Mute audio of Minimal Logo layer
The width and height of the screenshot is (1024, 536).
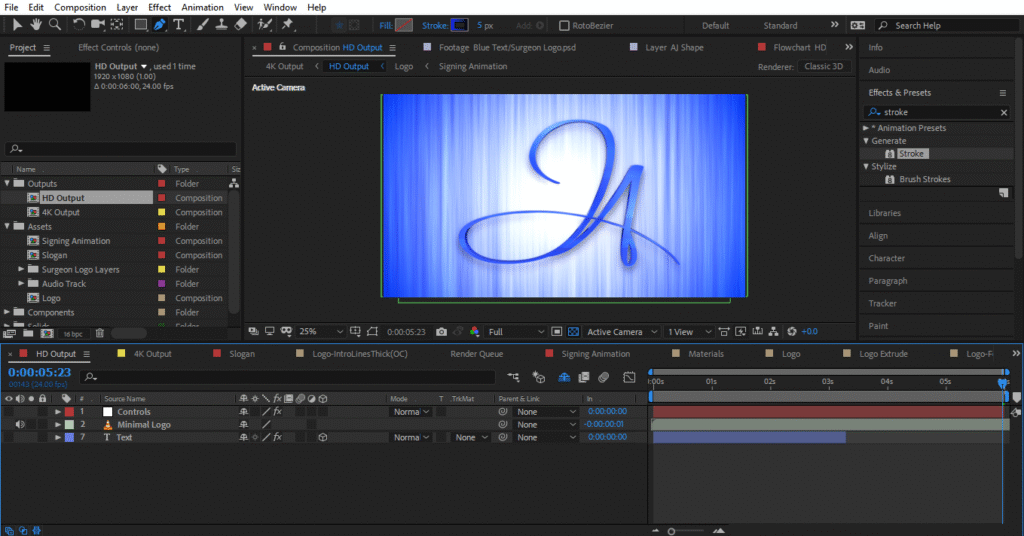click(20, 424)
